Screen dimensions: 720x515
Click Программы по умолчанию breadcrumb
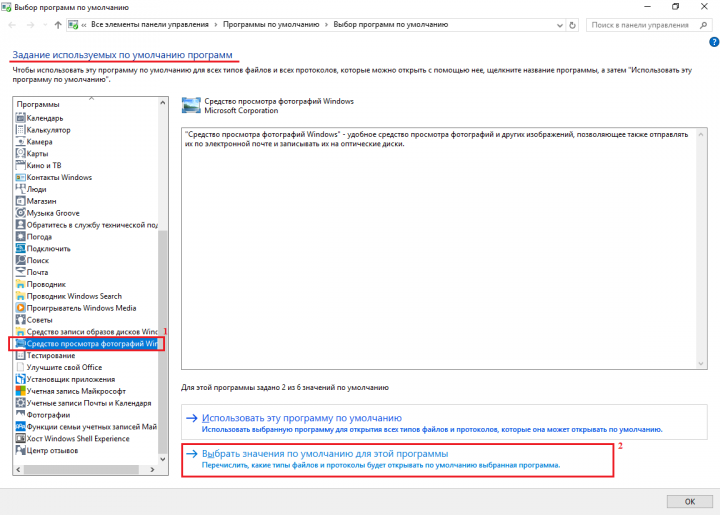(x=271, y=25)
